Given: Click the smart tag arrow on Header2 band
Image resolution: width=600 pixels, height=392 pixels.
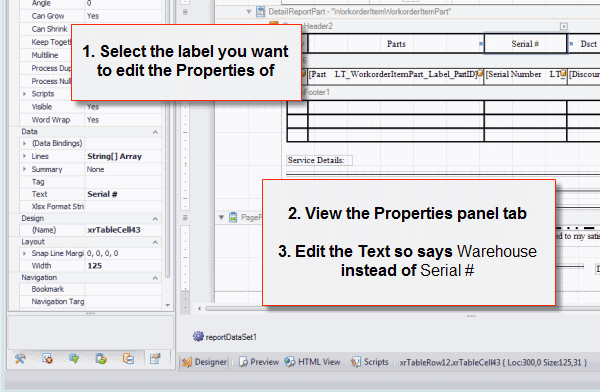Looking at the screenshot, I should (563, 26).
